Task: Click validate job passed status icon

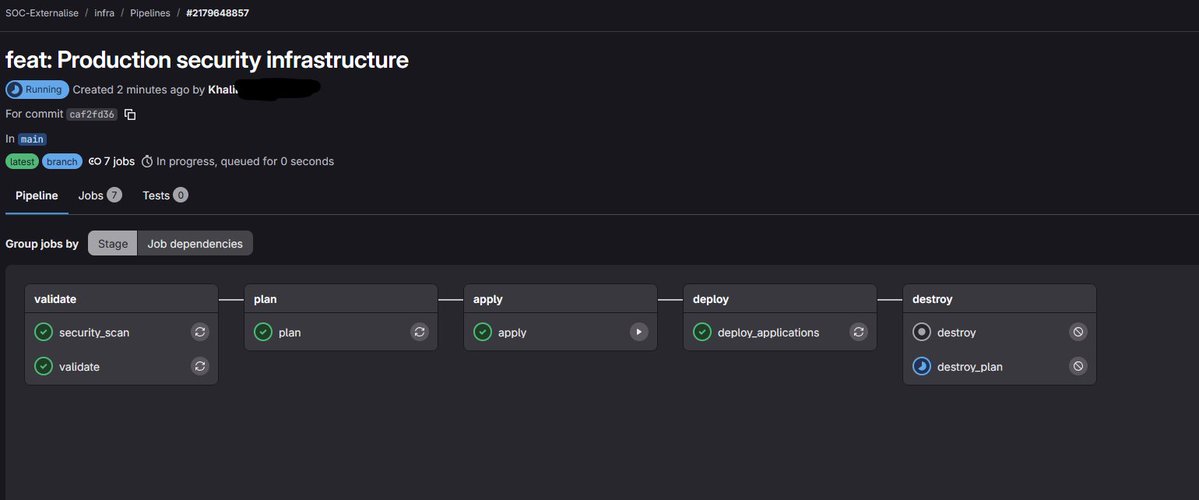Action: tap(44, 367)
